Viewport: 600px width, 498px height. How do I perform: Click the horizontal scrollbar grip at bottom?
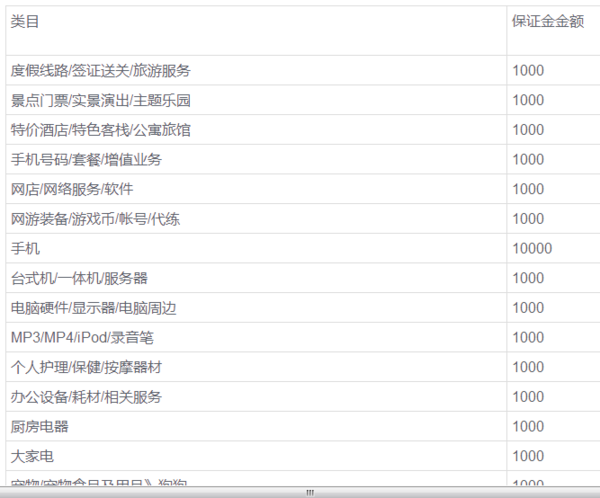[x=309, y=492]
